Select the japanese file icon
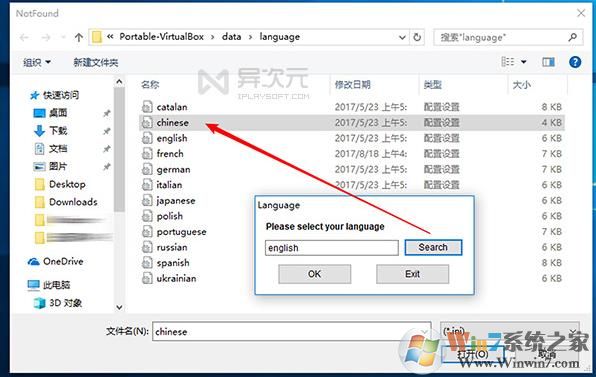 tap(147, 200)
